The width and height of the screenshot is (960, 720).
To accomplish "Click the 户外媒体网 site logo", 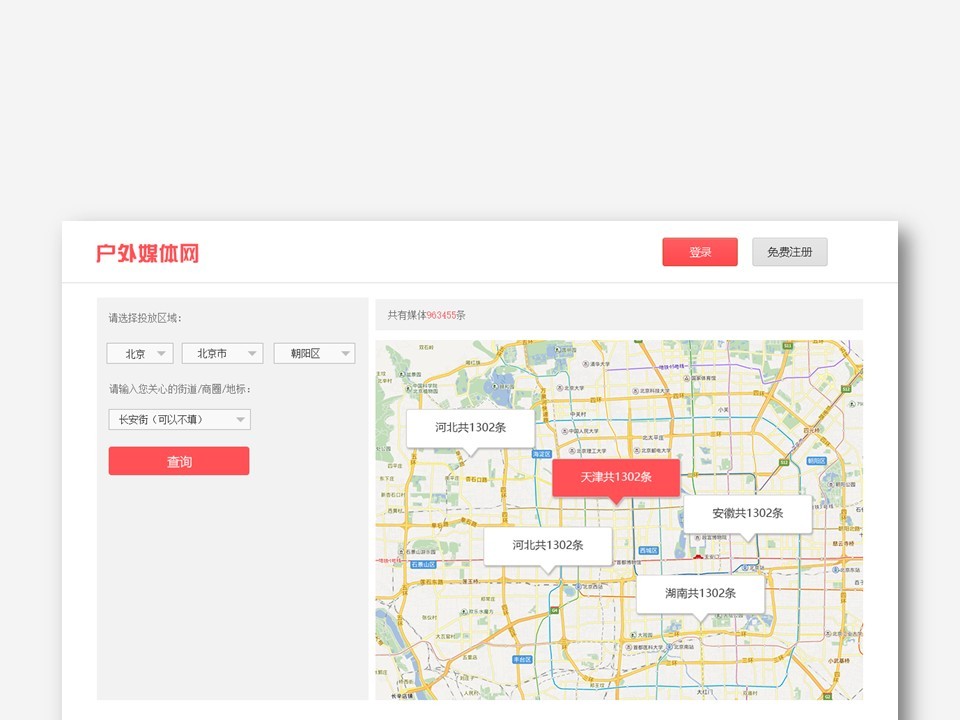I will click(147, 253).
